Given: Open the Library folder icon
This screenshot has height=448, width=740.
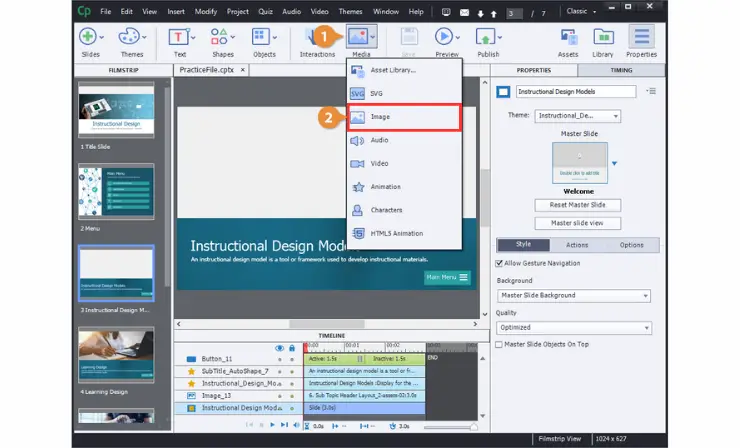Looking at the screenshot, I should coord(603,37).
